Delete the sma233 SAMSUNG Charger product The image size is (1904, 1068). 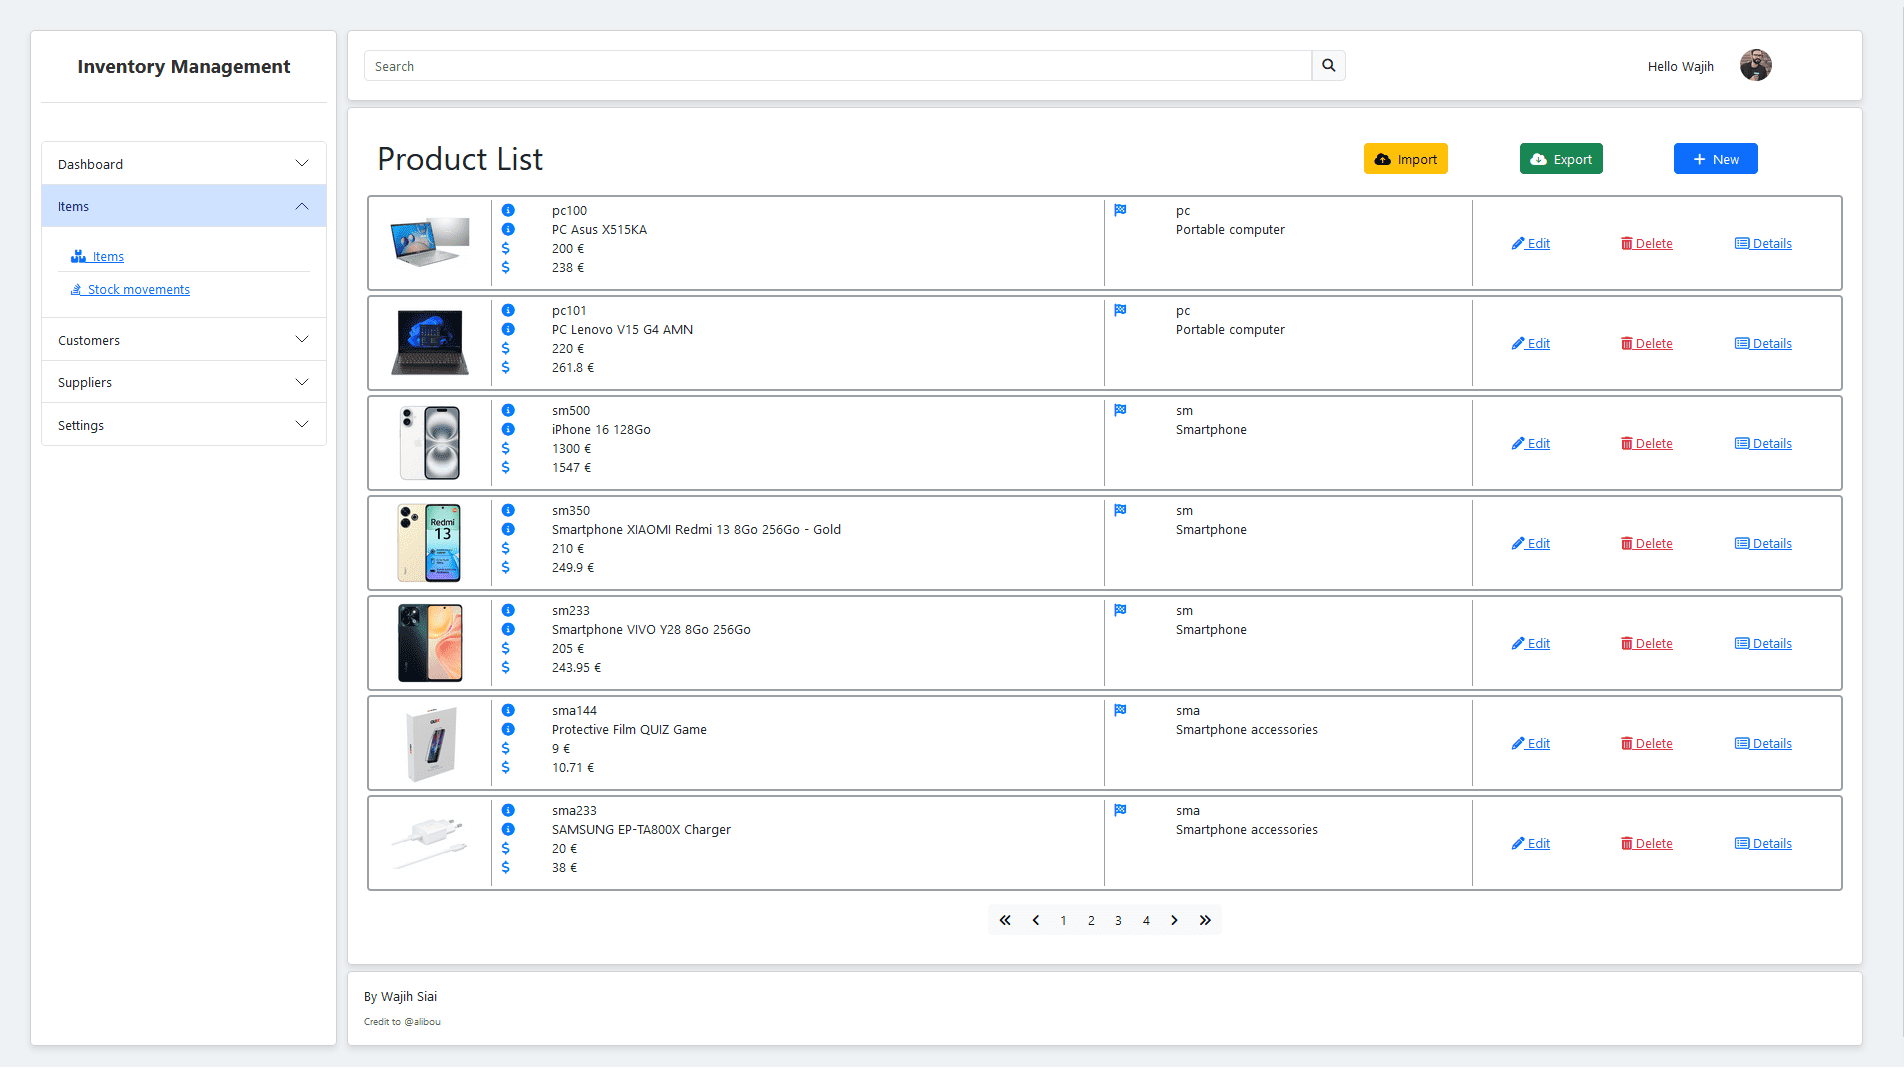click(x=1647, y=844)
